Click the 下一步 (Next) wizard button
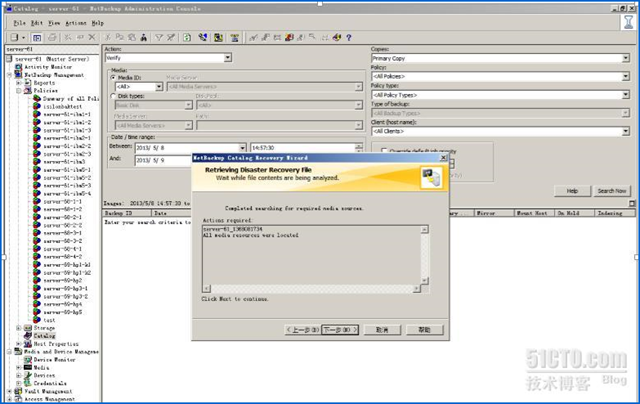The height and width of the screenshot is (404, 640). coord(340,330)
